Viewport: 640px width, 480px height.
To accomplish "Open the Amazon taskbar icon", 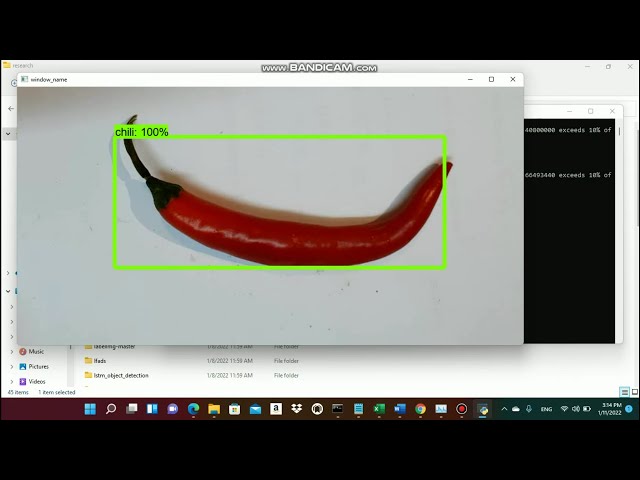I will click(x=276, y=409).
